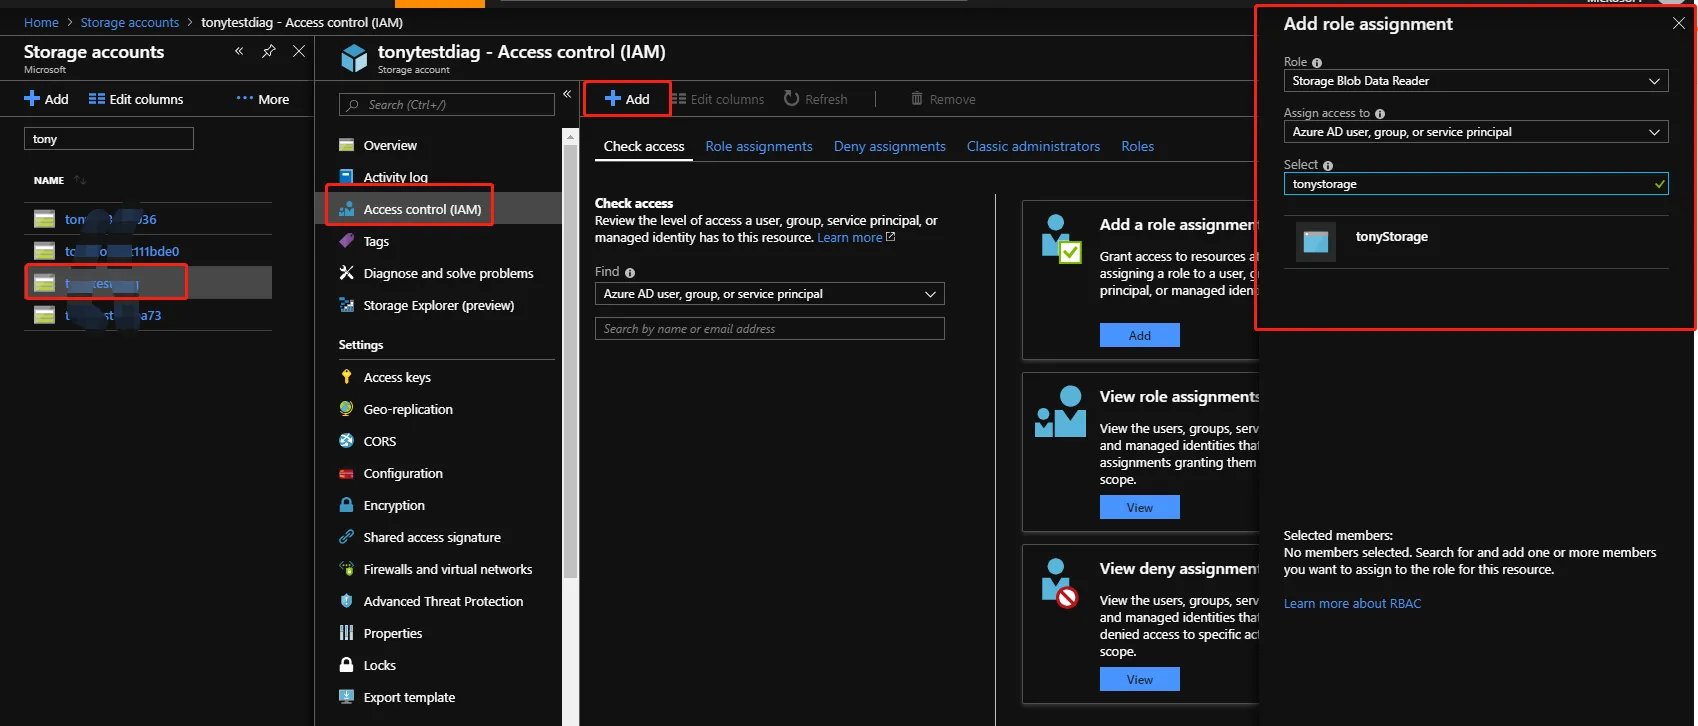The image size is (1698, 726).
Task: Click the Configuration toolbox icon
Action: pyautogui.click(x=346, y=473)
